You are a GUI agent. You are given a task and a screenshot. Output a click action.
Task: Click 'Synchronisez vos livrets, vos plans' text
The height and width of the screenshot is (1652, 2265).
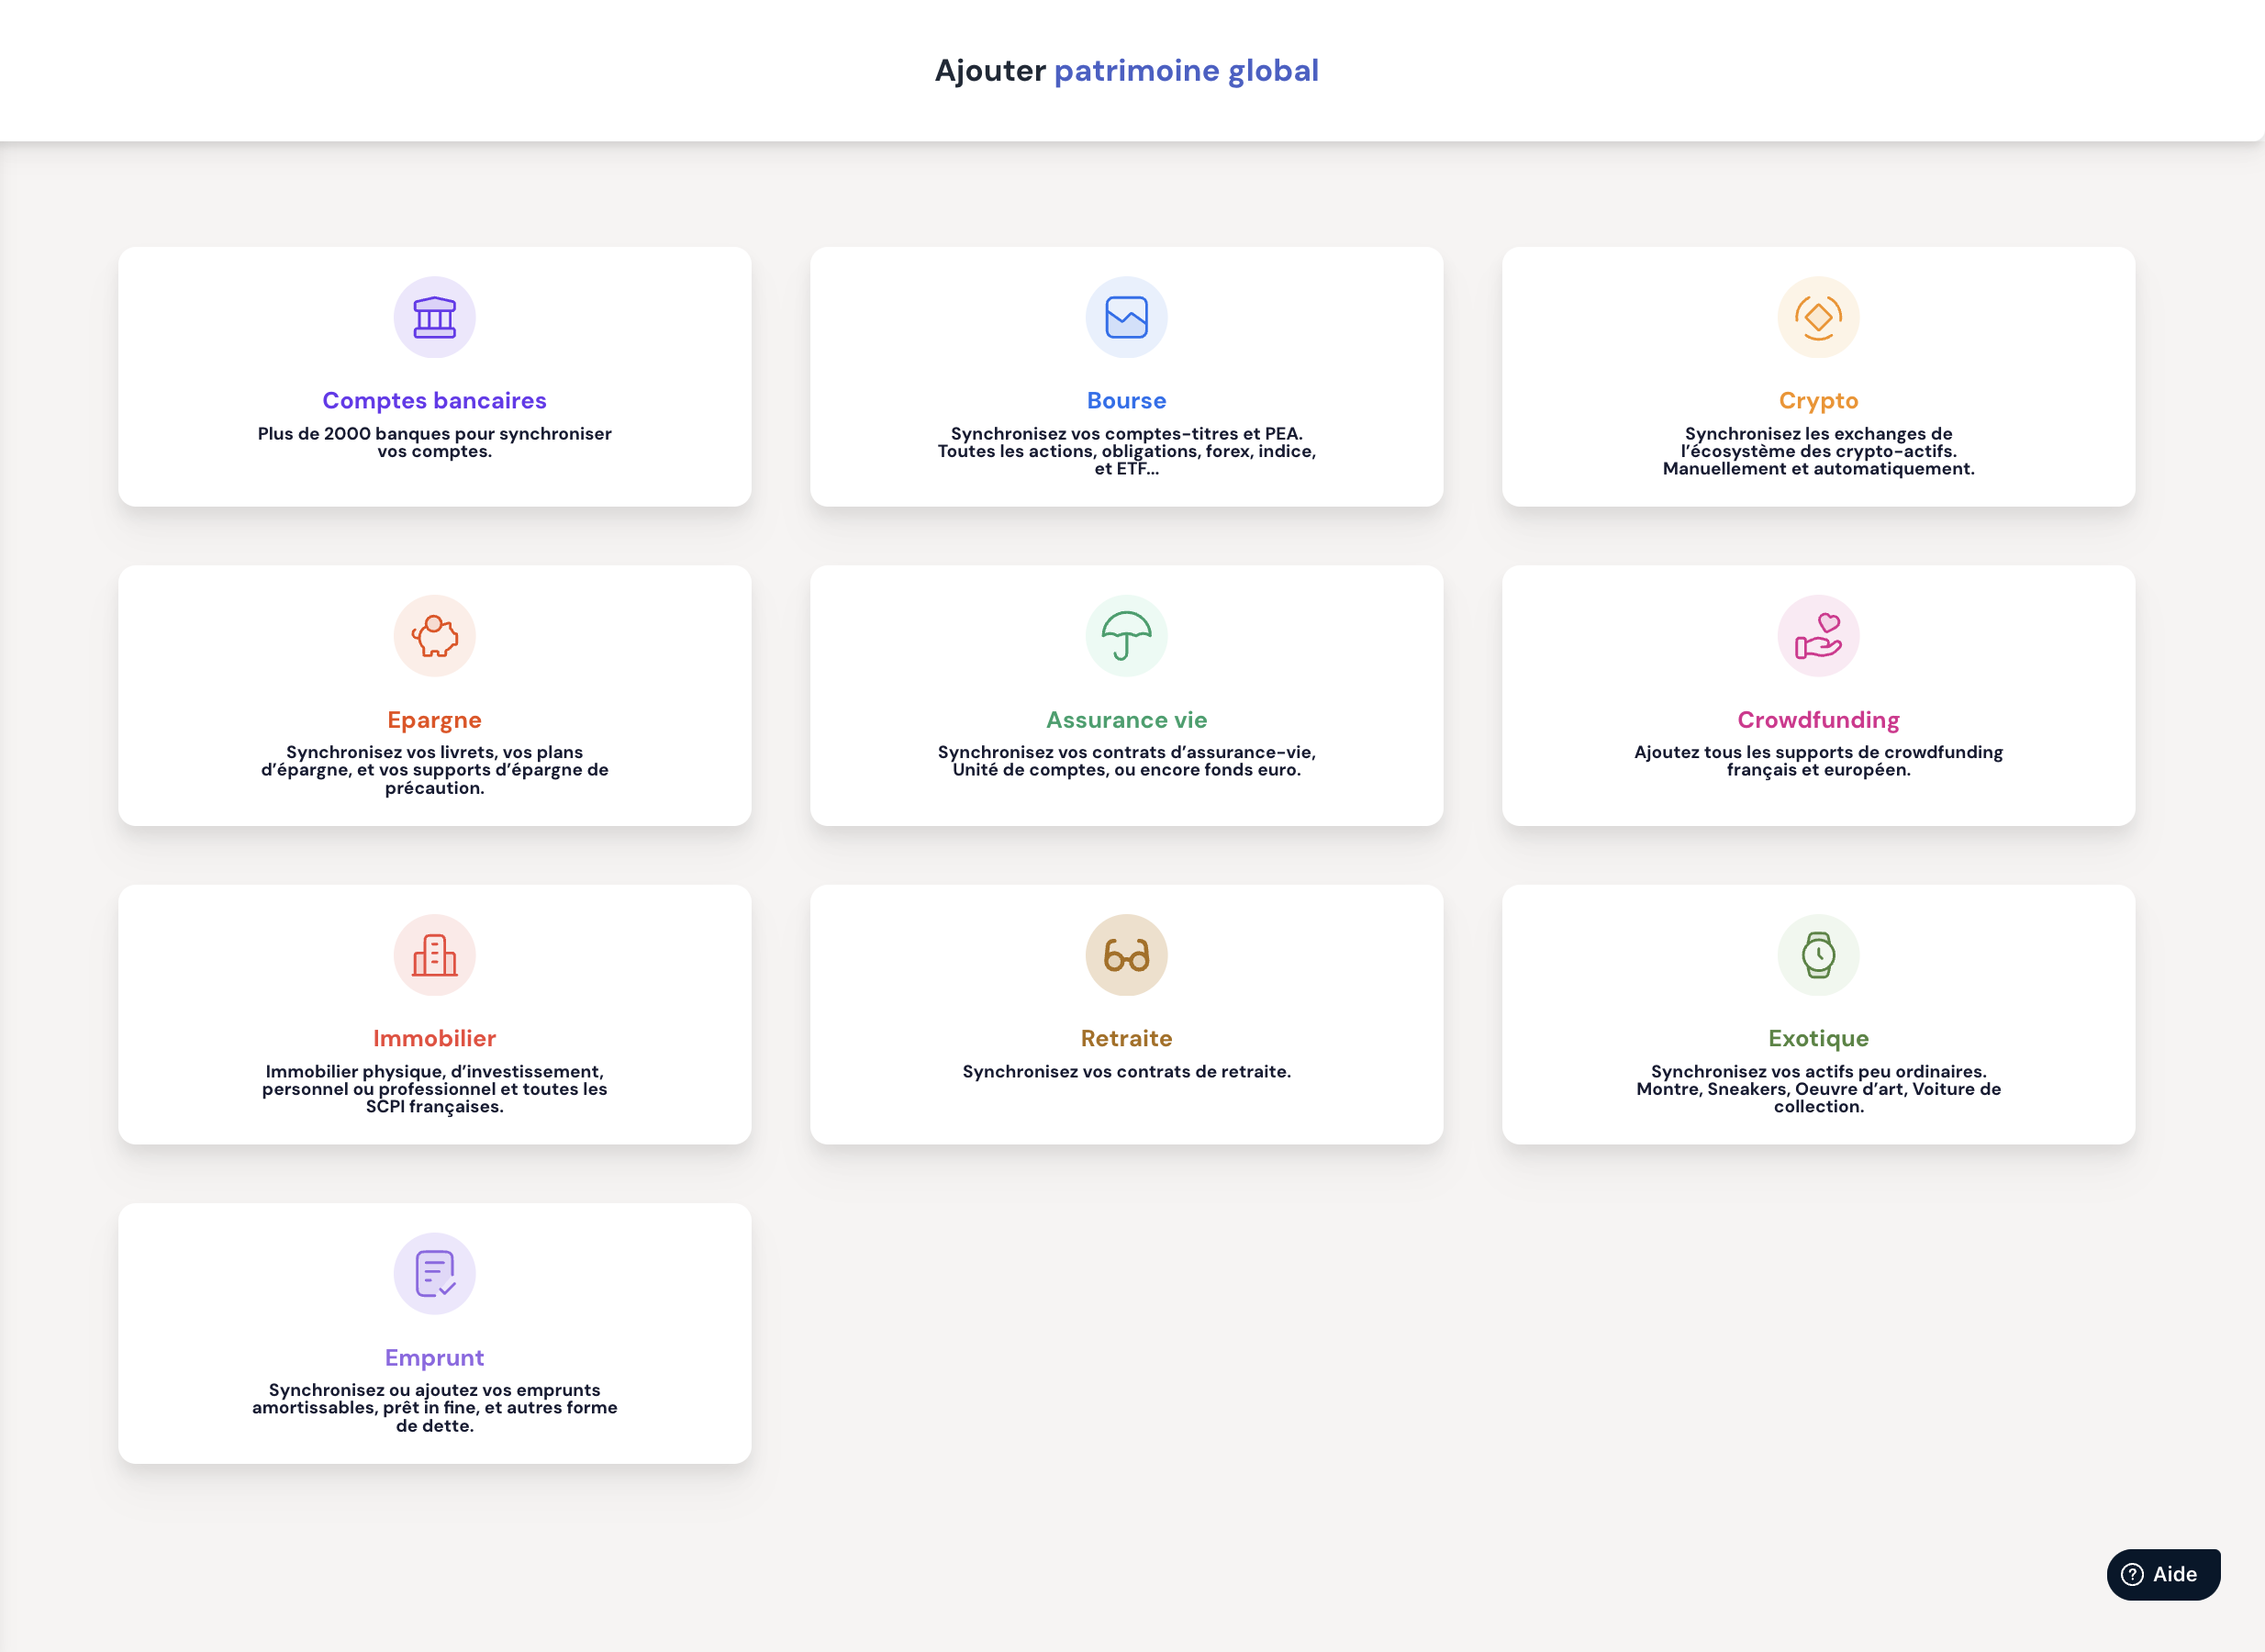click(x=434, y=753)
